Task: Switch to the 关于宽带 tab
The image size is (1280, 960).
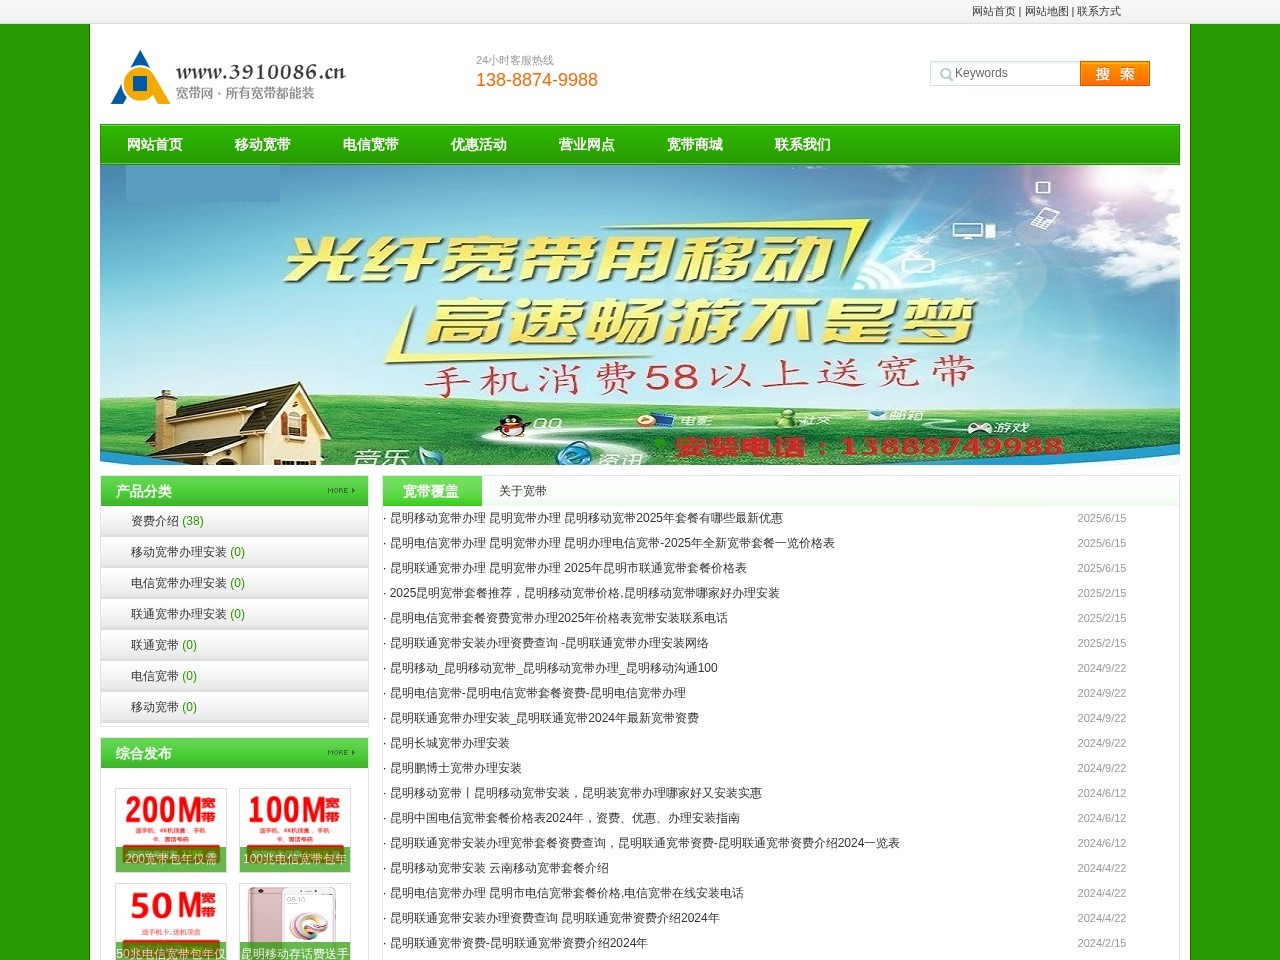Action: [522, 491]
